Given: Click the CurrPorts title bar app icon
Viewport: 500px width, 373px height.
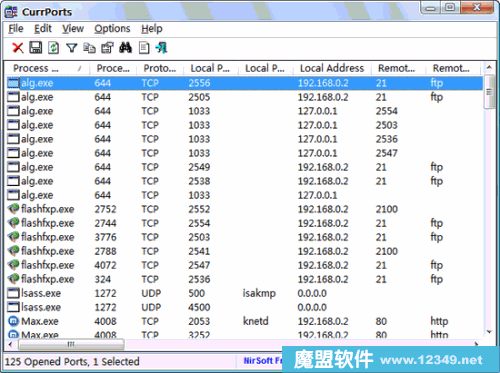Looking at the screenshot, I should tap(11, 12).
